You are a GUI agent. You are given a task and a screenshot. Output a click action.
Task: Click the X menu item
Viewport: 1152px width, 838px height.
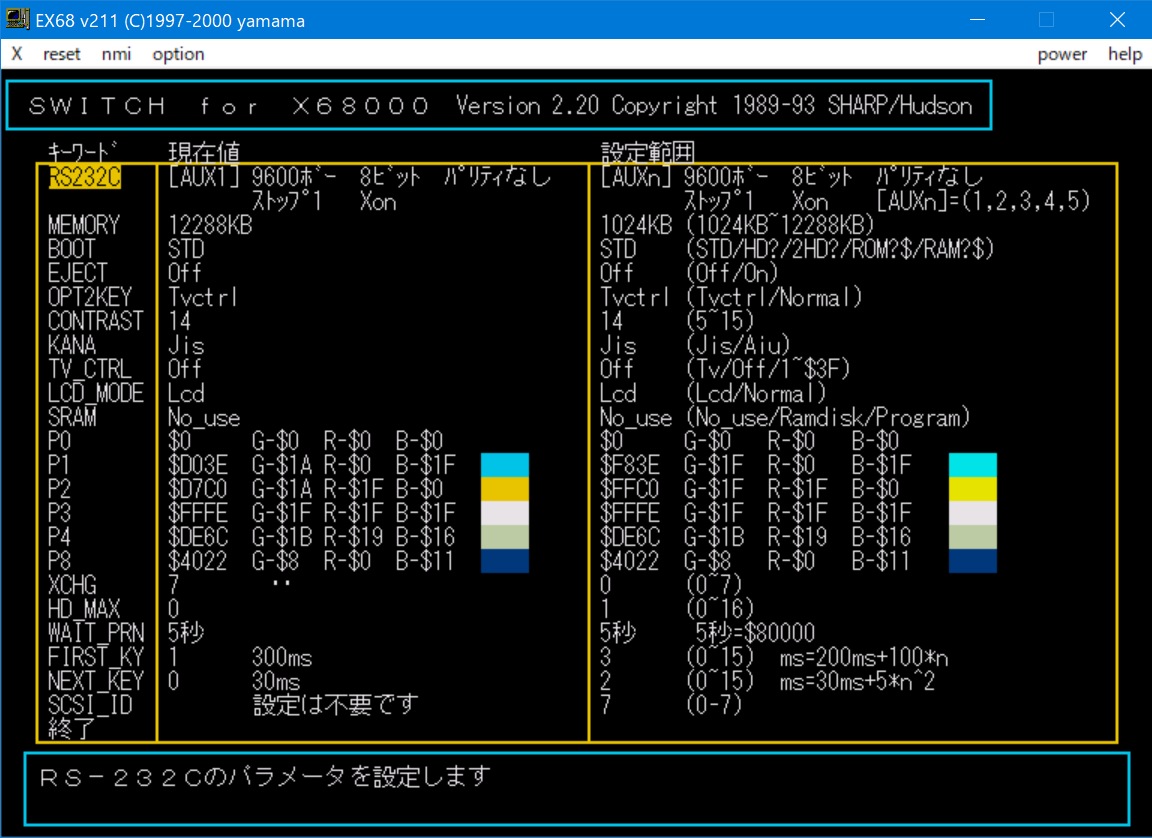tap(17, 54)
